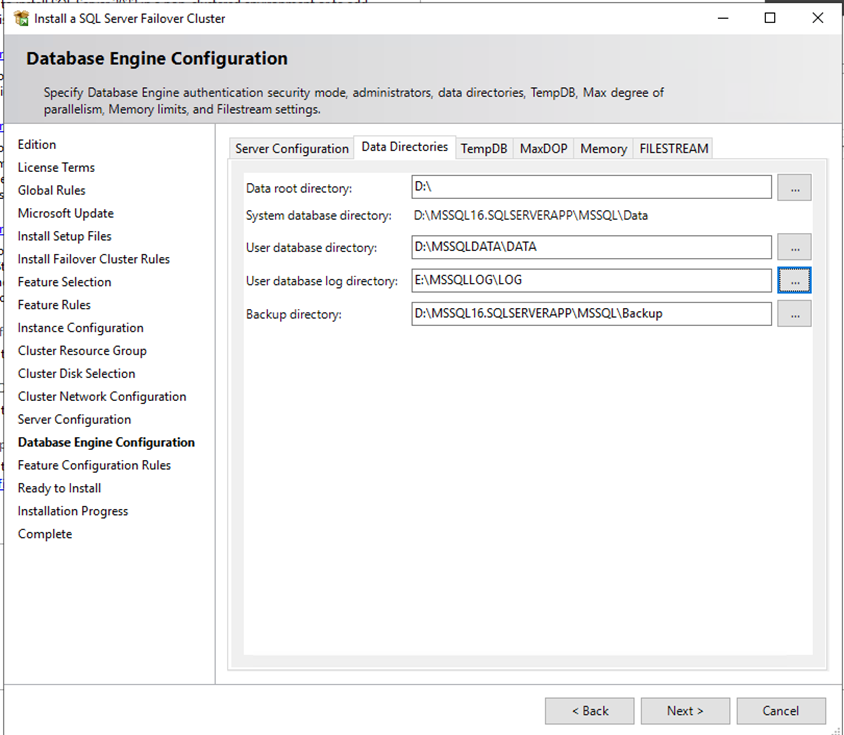Browse for the User database directory
Viewport: 844px width, 735px height.
tap(794, 247)
